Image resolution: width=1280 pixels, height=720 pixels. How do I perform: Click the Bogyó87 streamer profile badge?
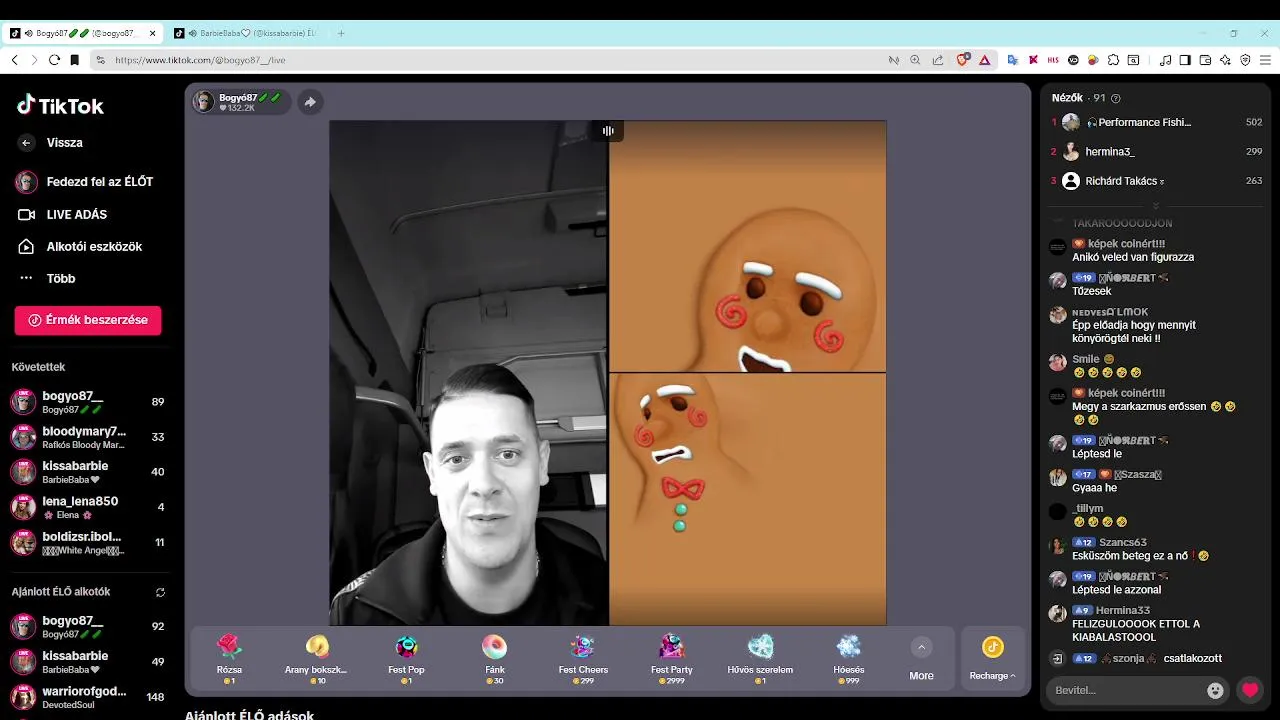pyautogui.click(x=239, y=102)
